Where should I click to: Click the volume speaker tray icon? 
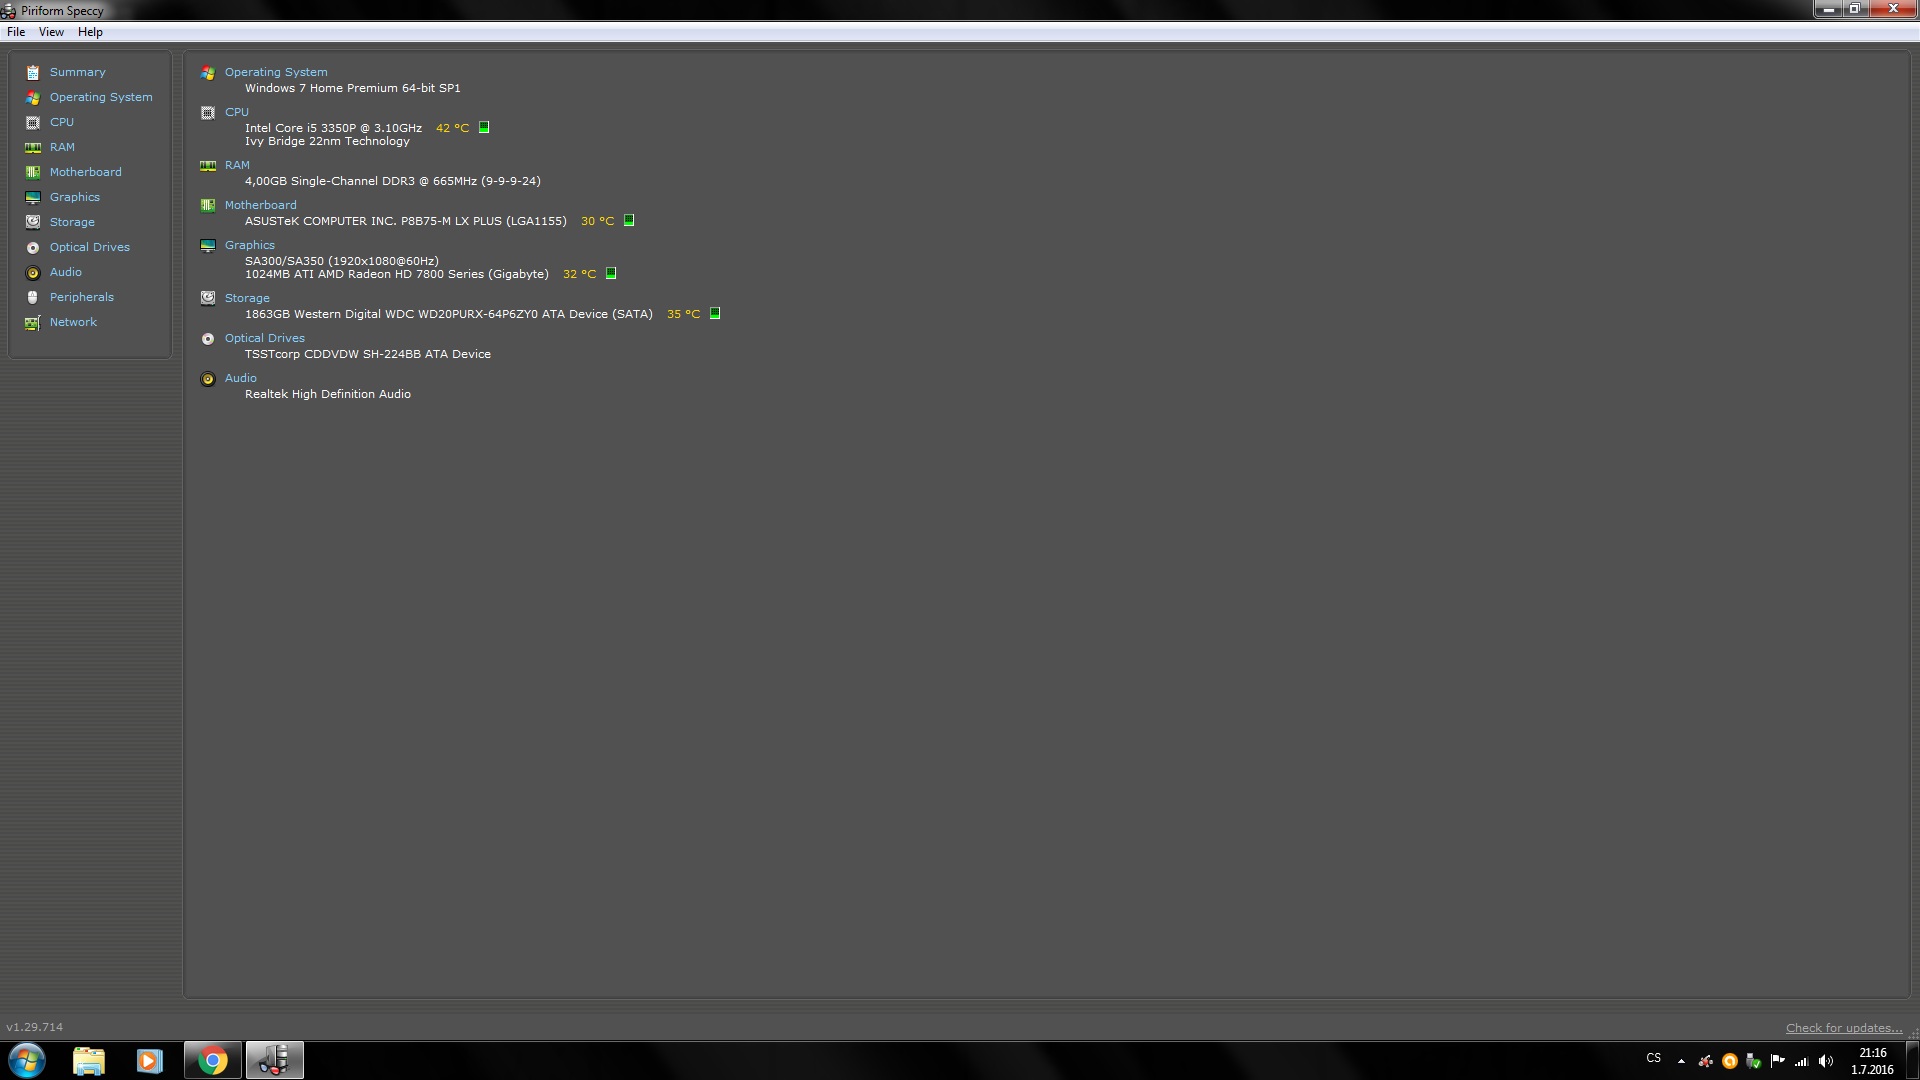[1826, 1061]
